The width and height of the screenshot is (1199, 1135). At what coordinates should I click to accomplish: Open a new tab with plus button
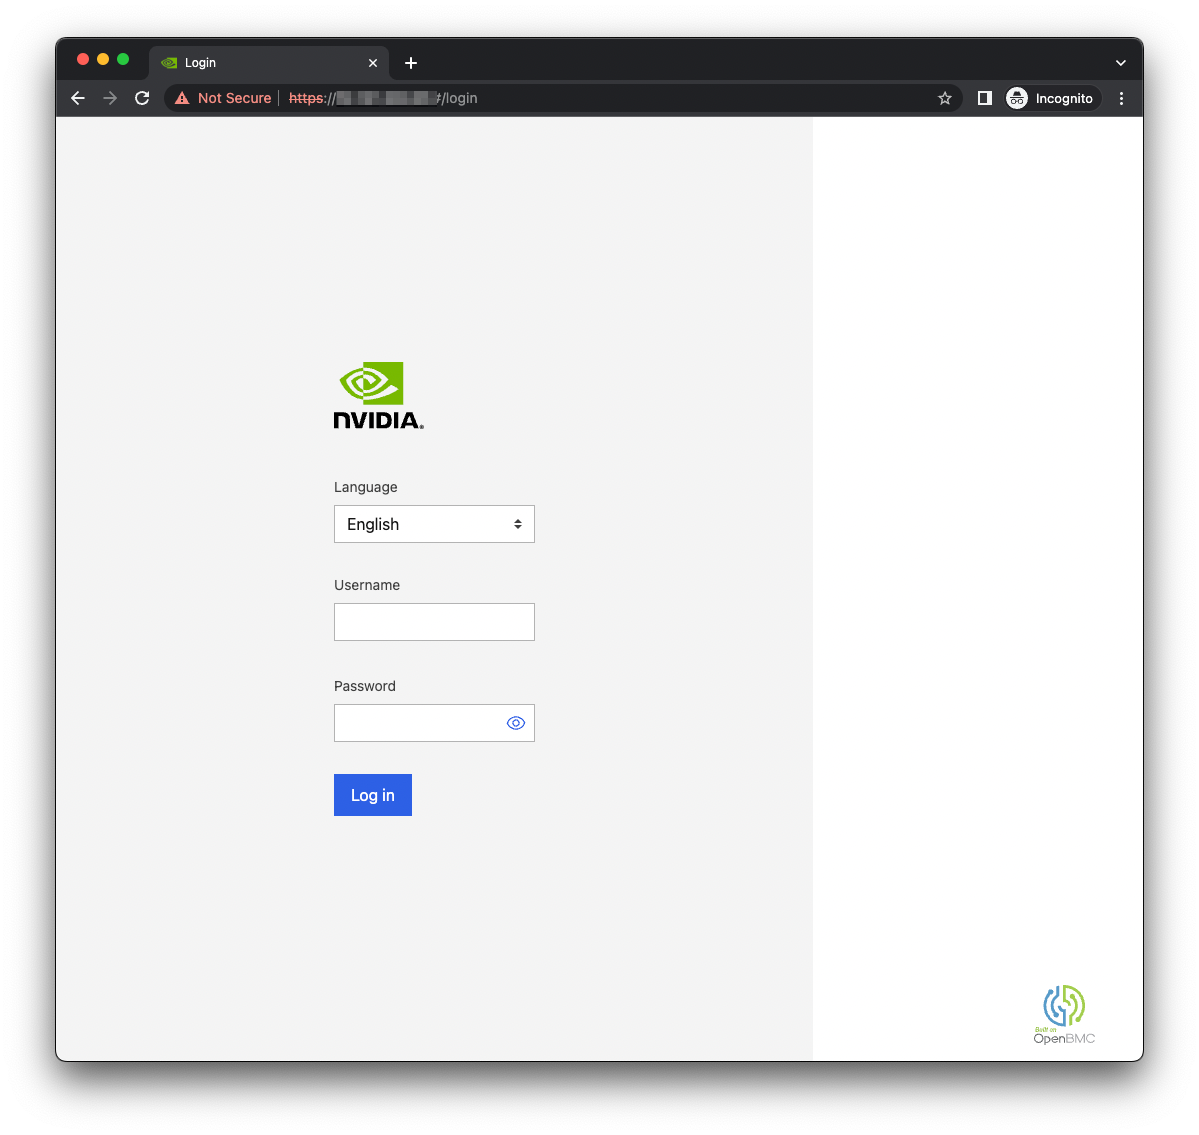point(411,63)
